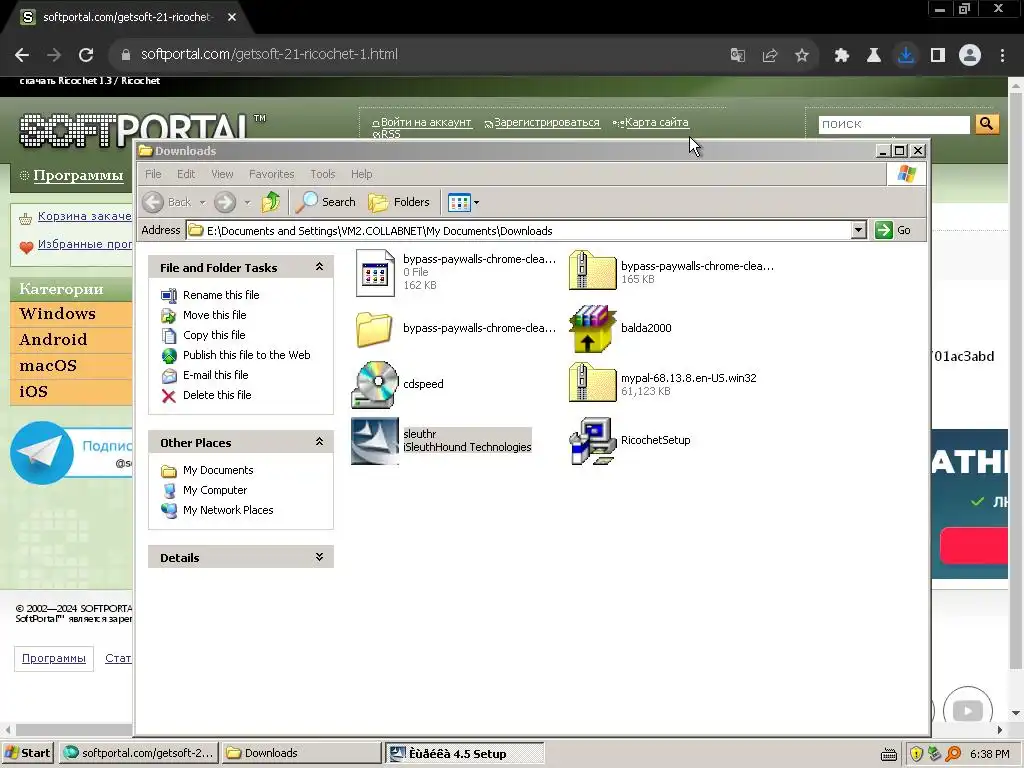This screenshot has width=1024, height=768.
Task: Select the bypass-paywalls 165 KB zip icon
Action: point(592,270)
